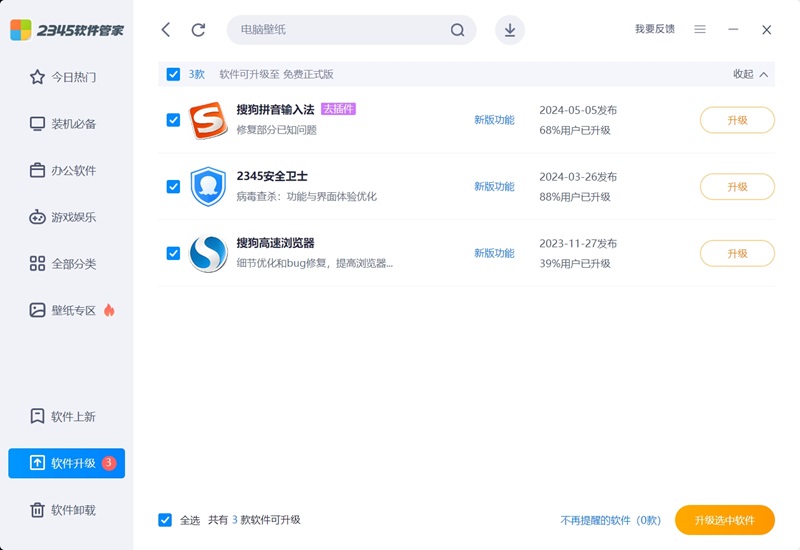Click the 搜狗拼音输入法 app icon
Viewport: 800px width, 550px height.
point(208,120)
